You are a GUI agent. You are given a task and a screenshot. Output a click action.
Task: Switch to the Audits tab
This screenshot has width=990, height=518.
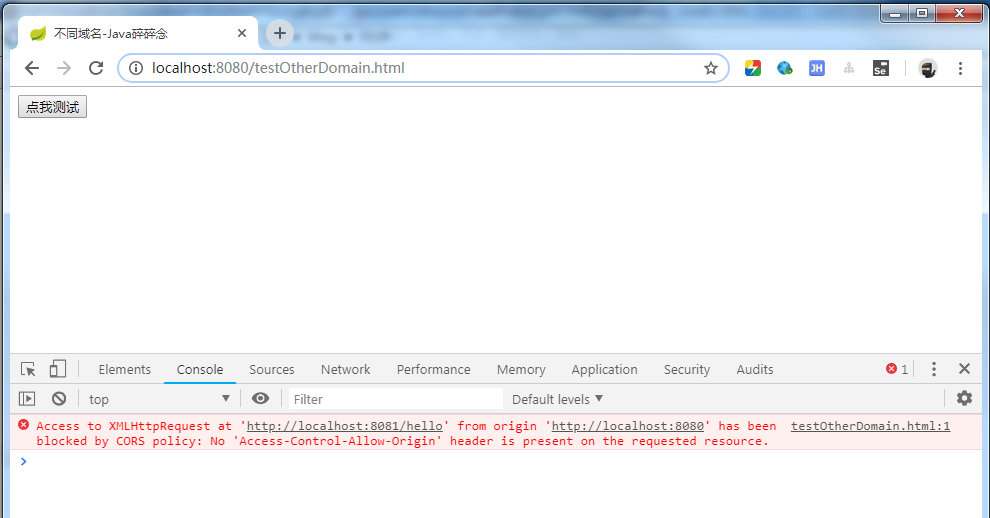(x=754, y=370)
